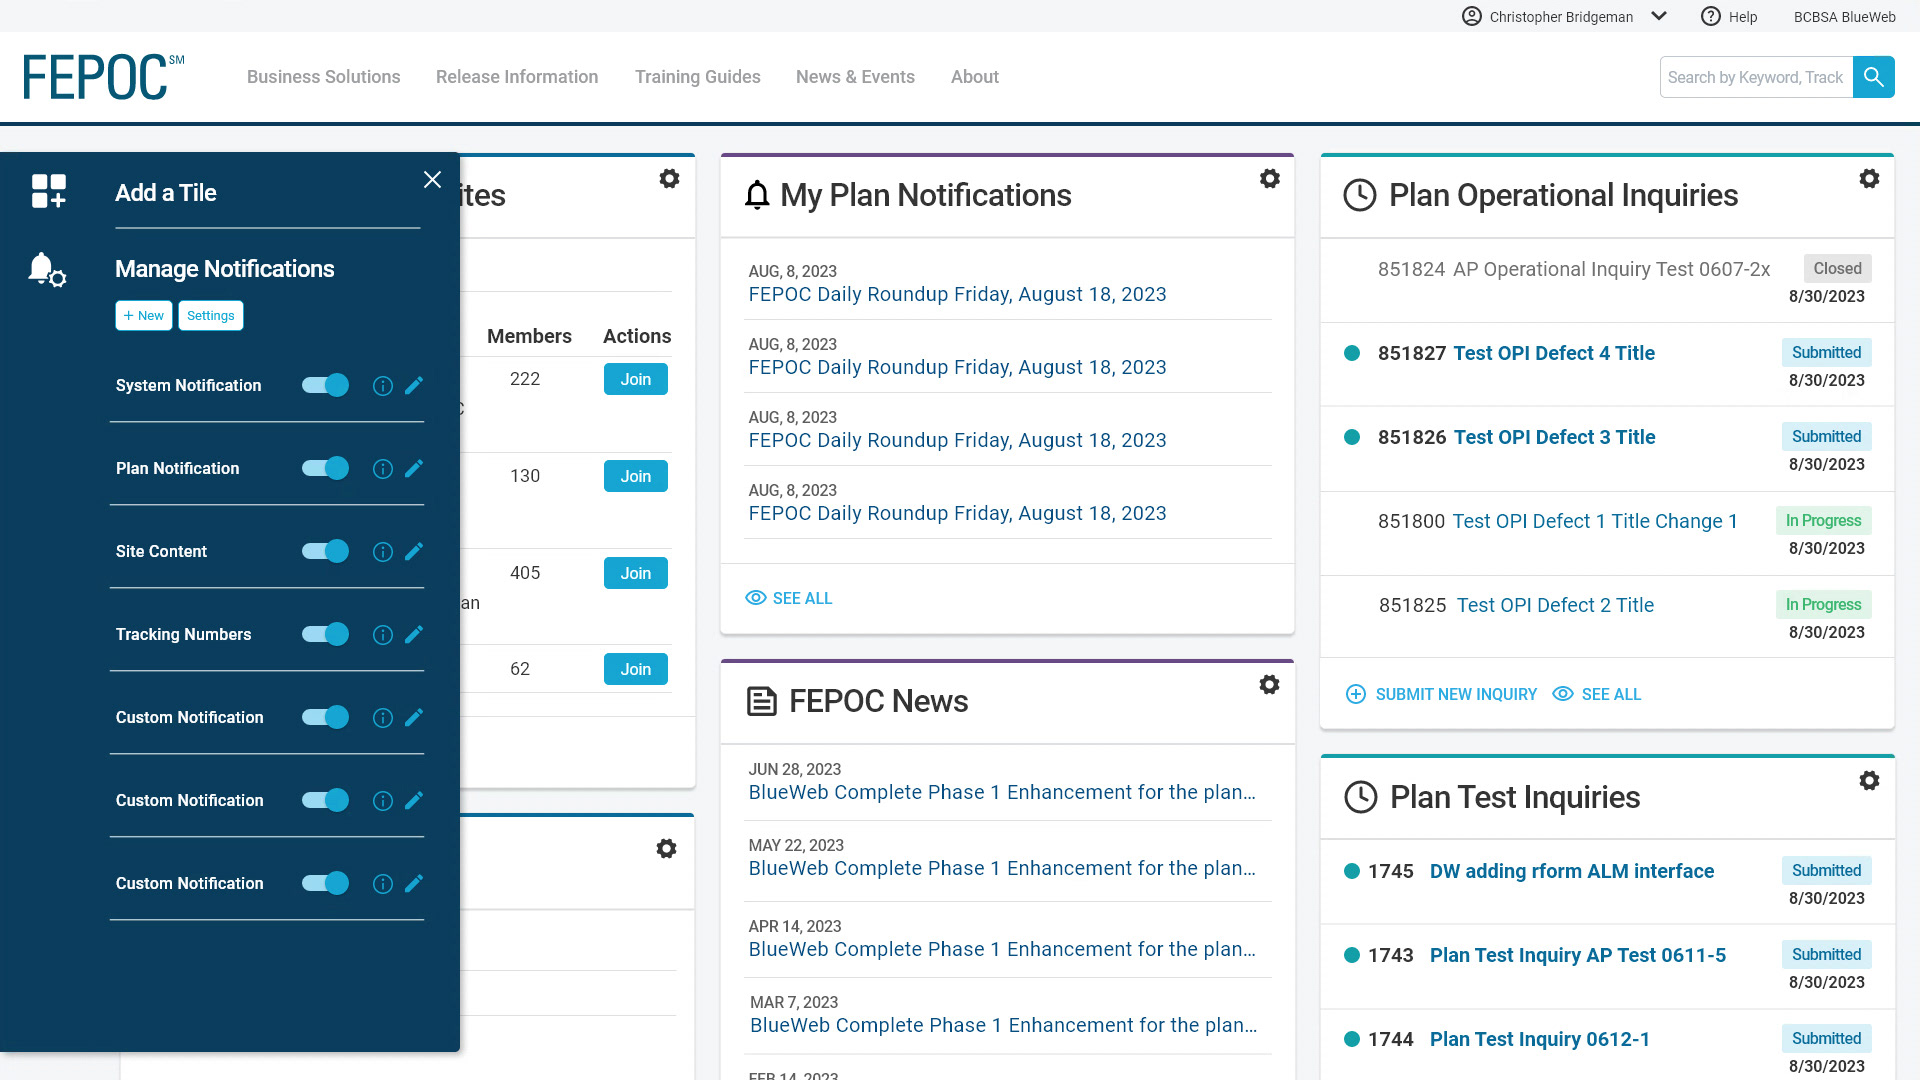
Task: Open FEPOC News tile gear settings
Action: click(1269, 685)
